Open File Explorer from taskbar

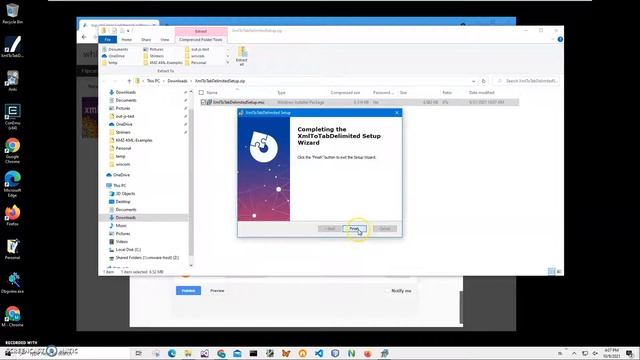pos(188,353)
